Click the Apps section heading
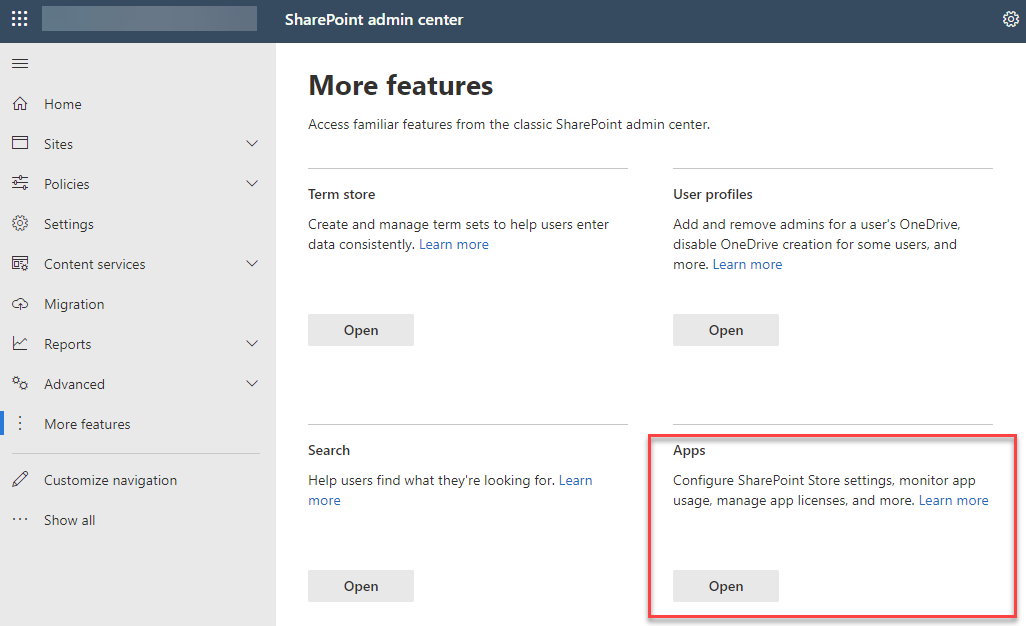This screenshot has height=626, width=1026. coord(689,450)
